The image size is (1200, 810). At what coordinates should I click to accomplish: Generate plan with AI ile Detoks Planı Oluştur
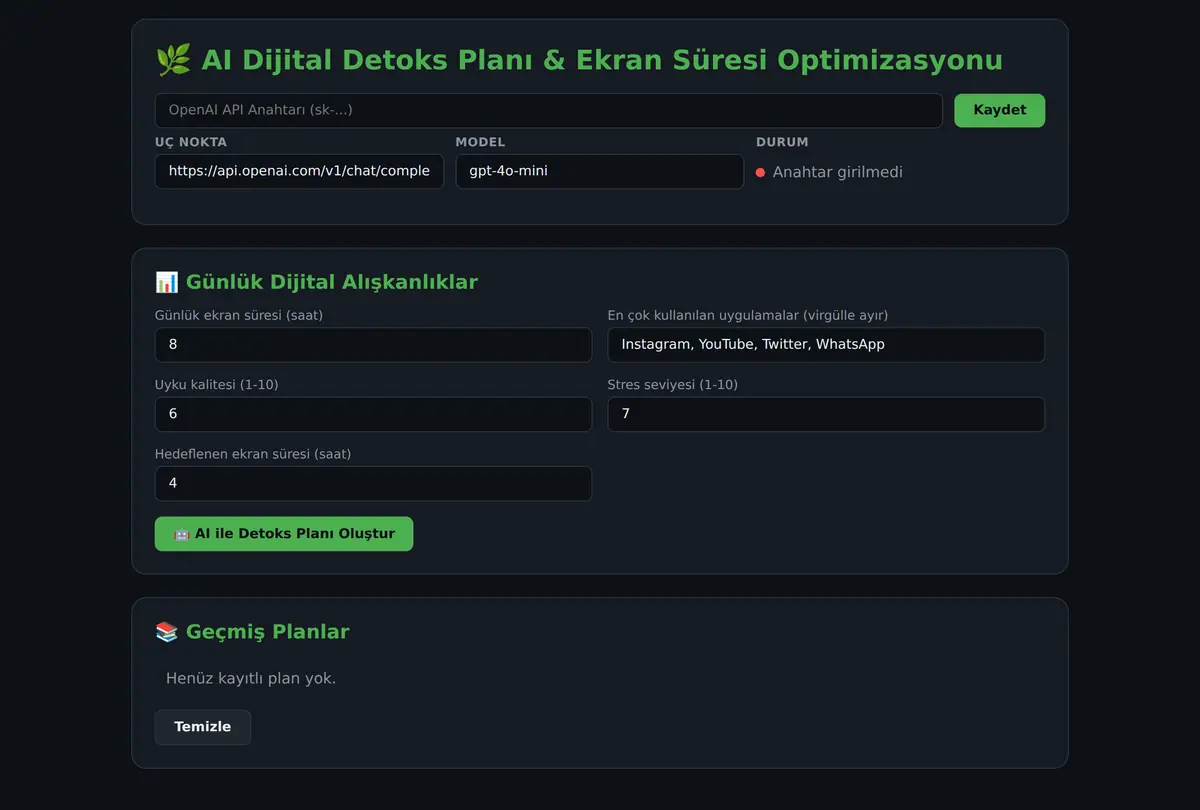[284, 534]
